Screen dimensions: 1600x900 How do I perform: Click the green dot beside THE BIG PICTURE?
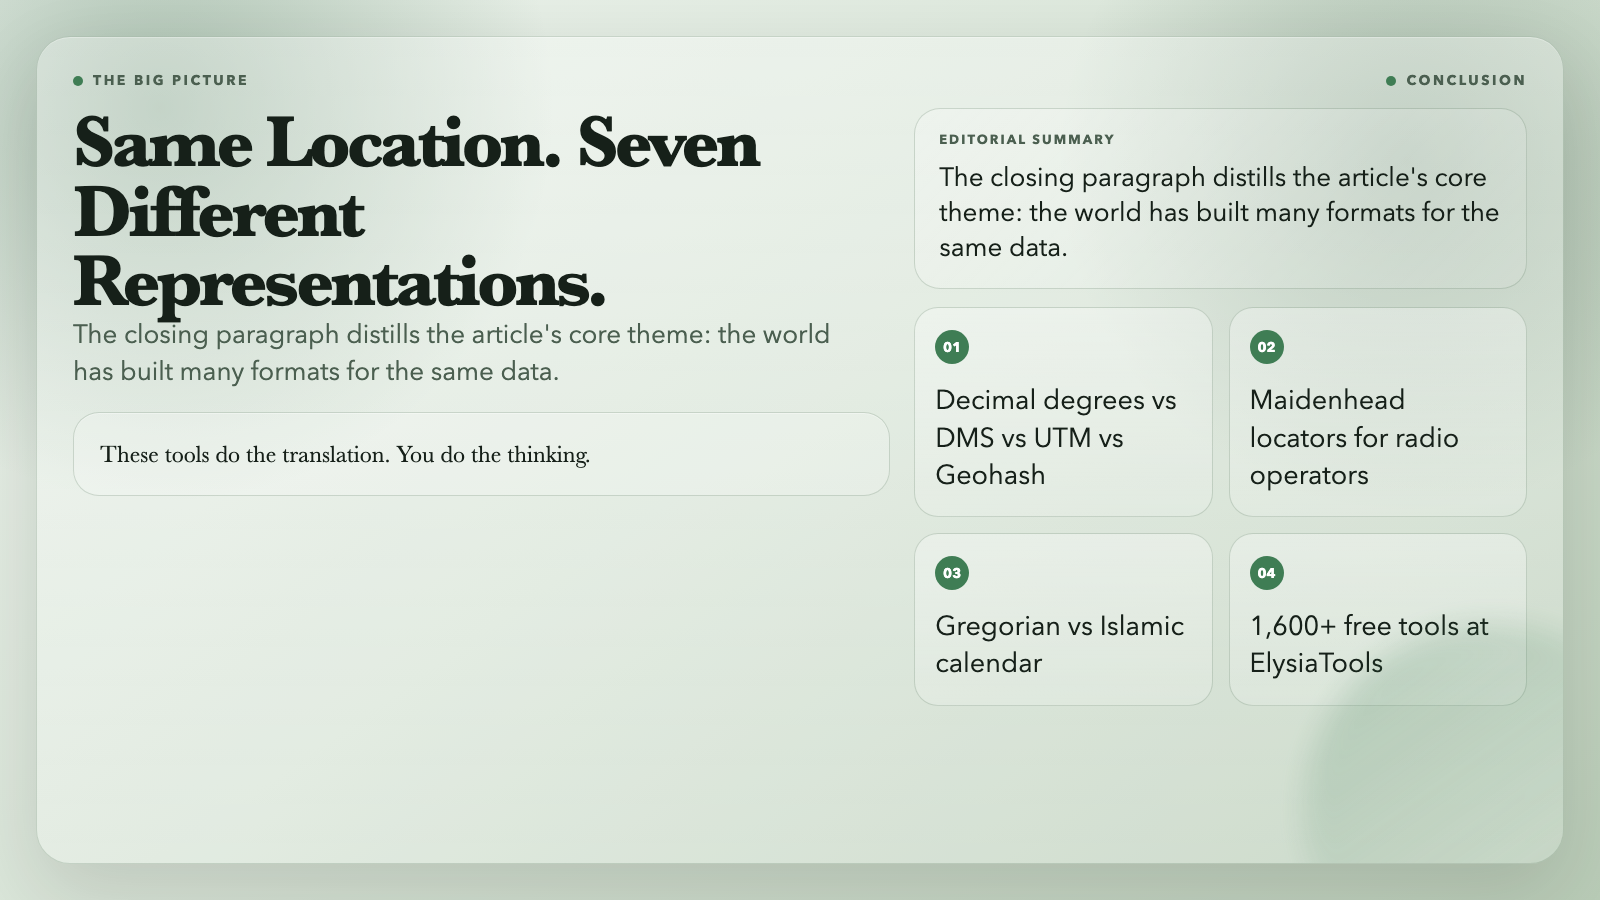(x=78, y=81)
